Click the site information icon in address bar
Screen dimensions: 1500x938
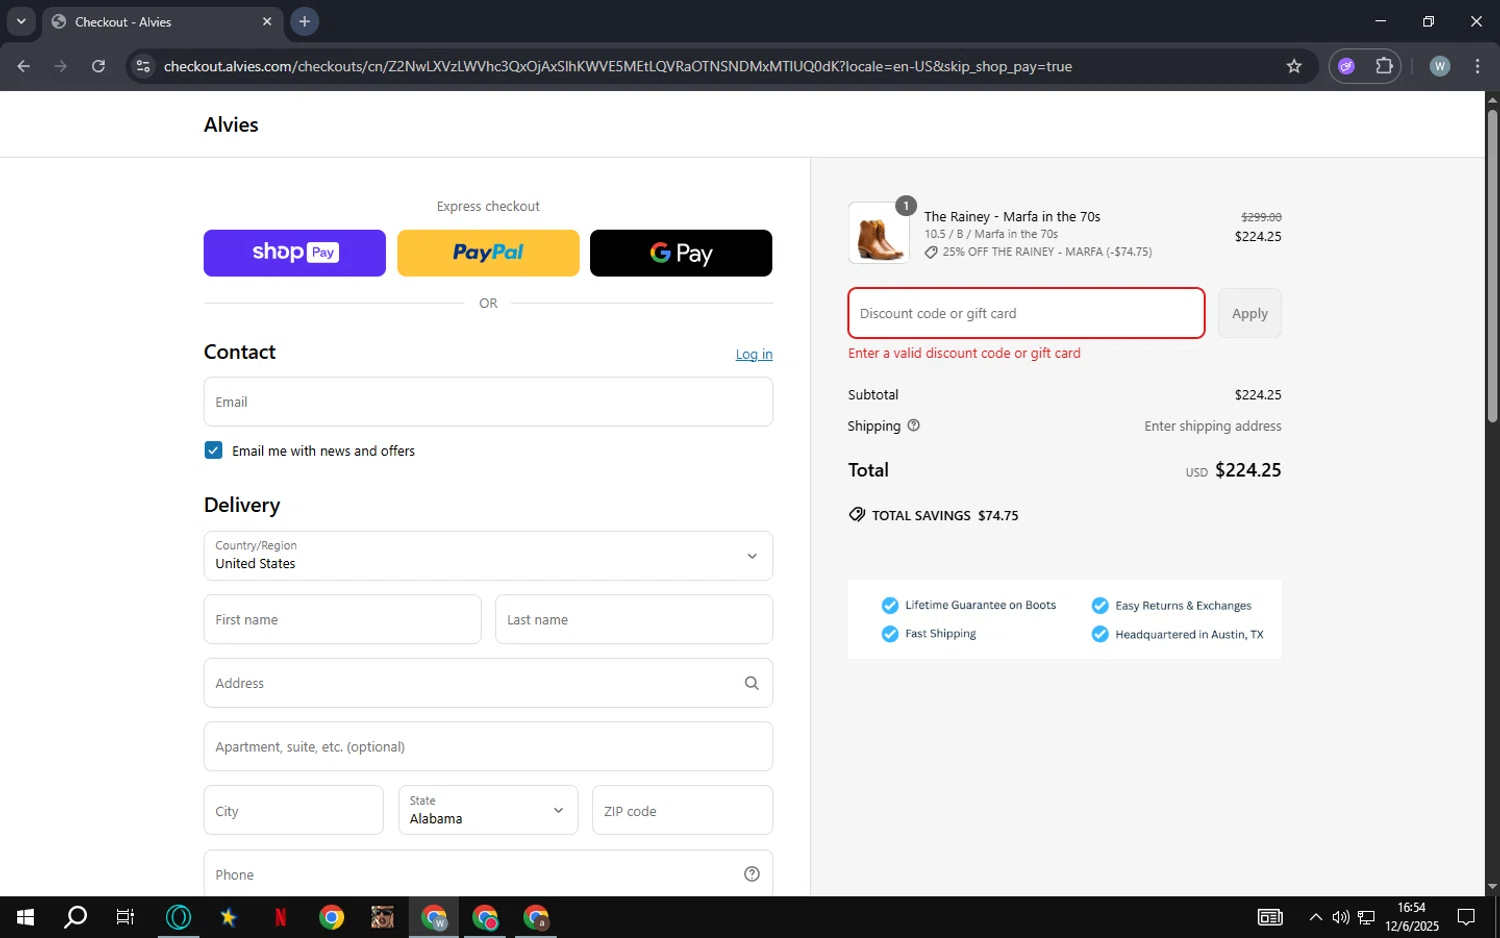143,66
